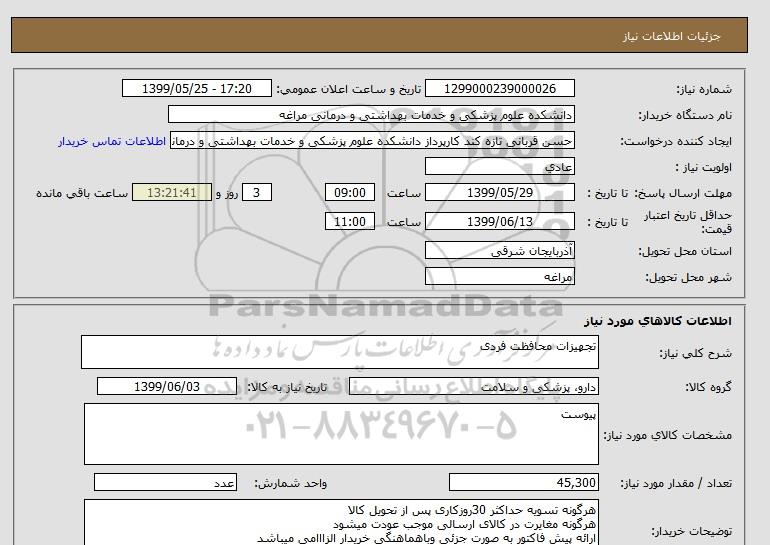Viewport: 770px width, 545px height.
Task: Click the گروه کالا label
Action: click(x=709, y=387)
